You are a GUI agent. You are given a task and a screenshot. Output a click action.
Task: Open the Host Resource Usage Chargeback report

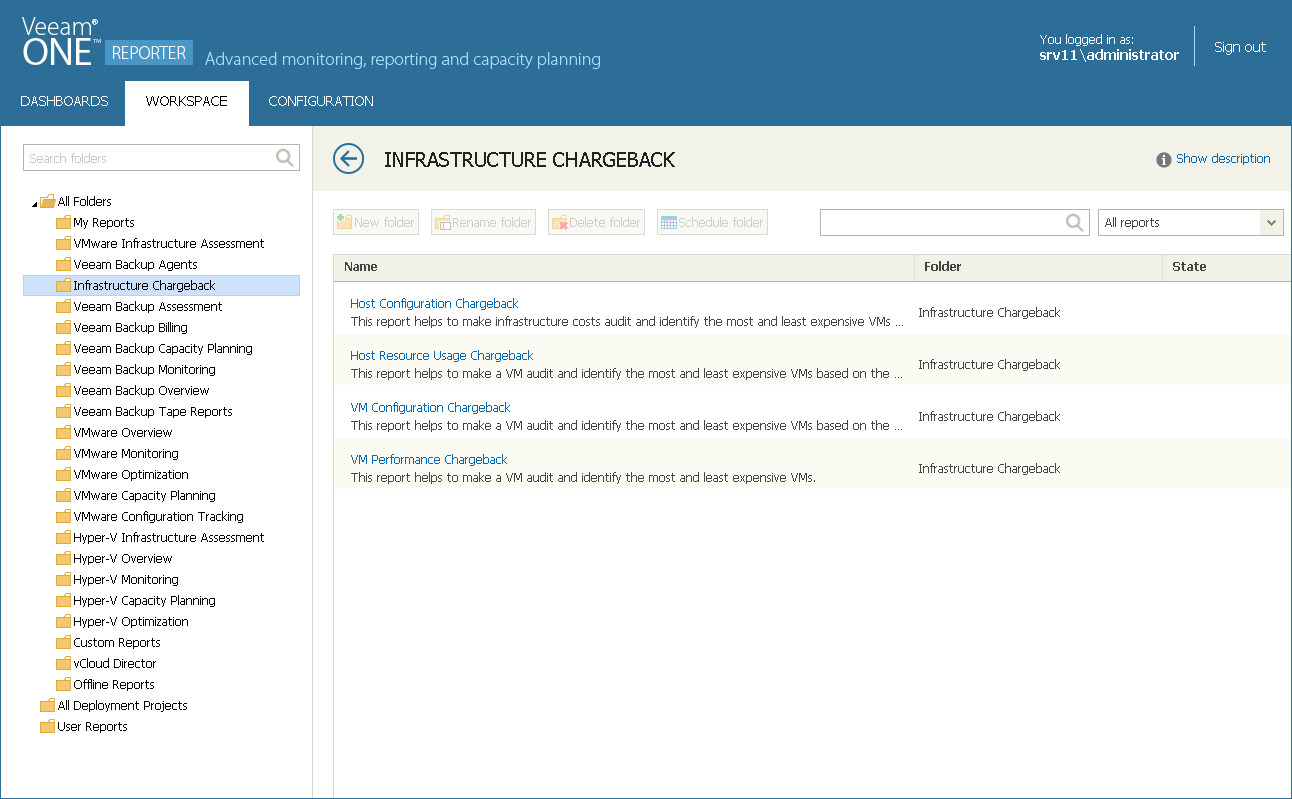pyautogui.click(x=442, y=355)
